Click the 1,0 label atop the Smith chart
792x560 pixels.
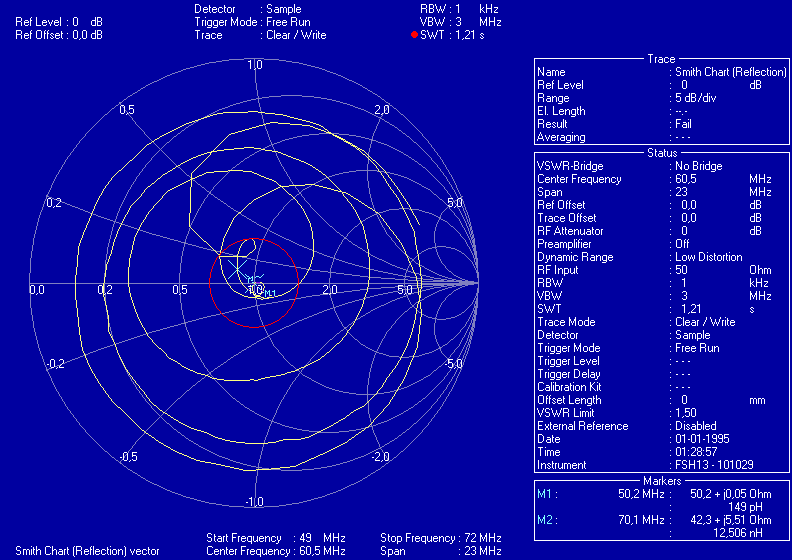[254, 65]
